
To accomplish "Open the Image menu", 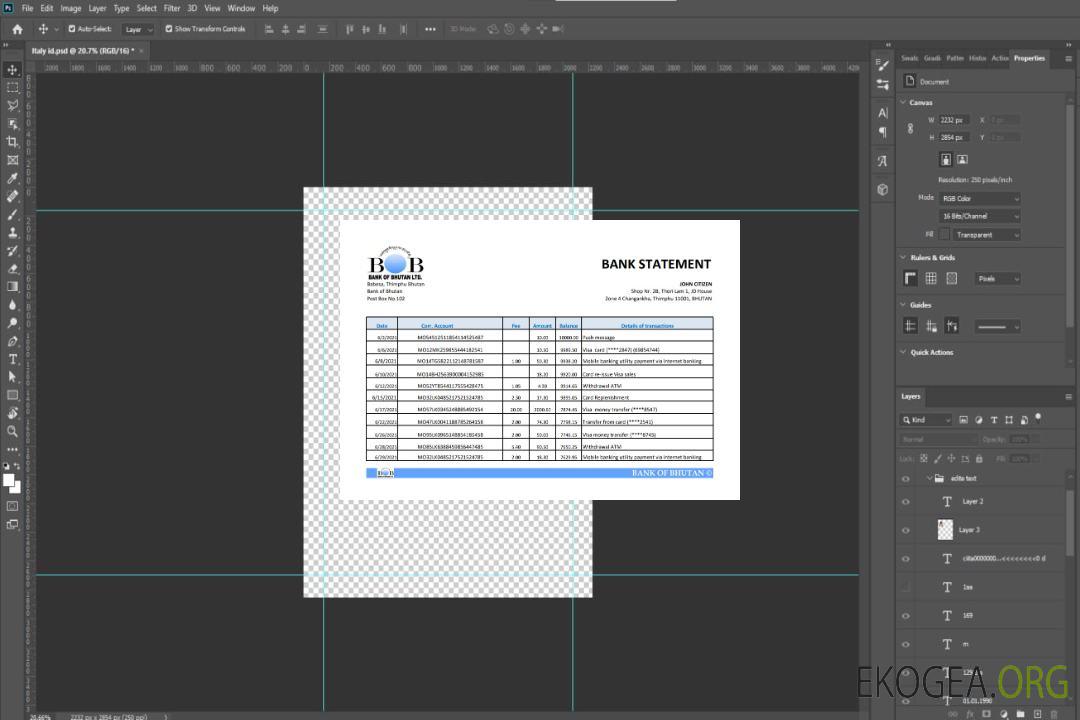I will (x=70, y=8).
